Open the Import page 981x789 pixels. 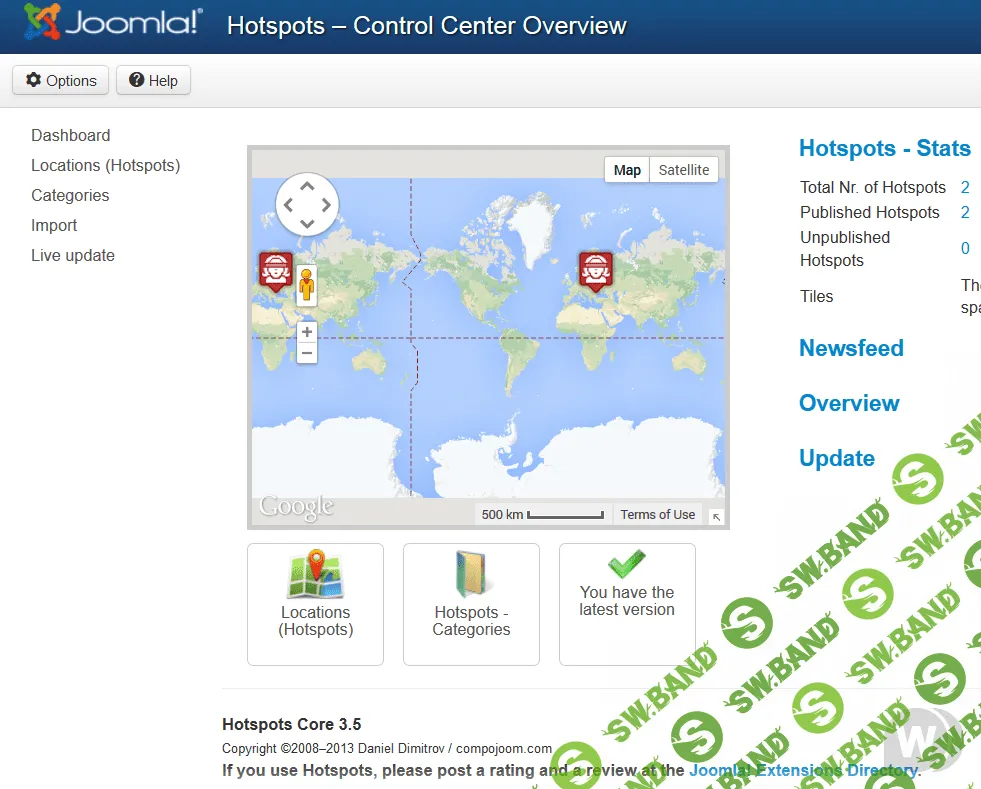coord(54,225)
